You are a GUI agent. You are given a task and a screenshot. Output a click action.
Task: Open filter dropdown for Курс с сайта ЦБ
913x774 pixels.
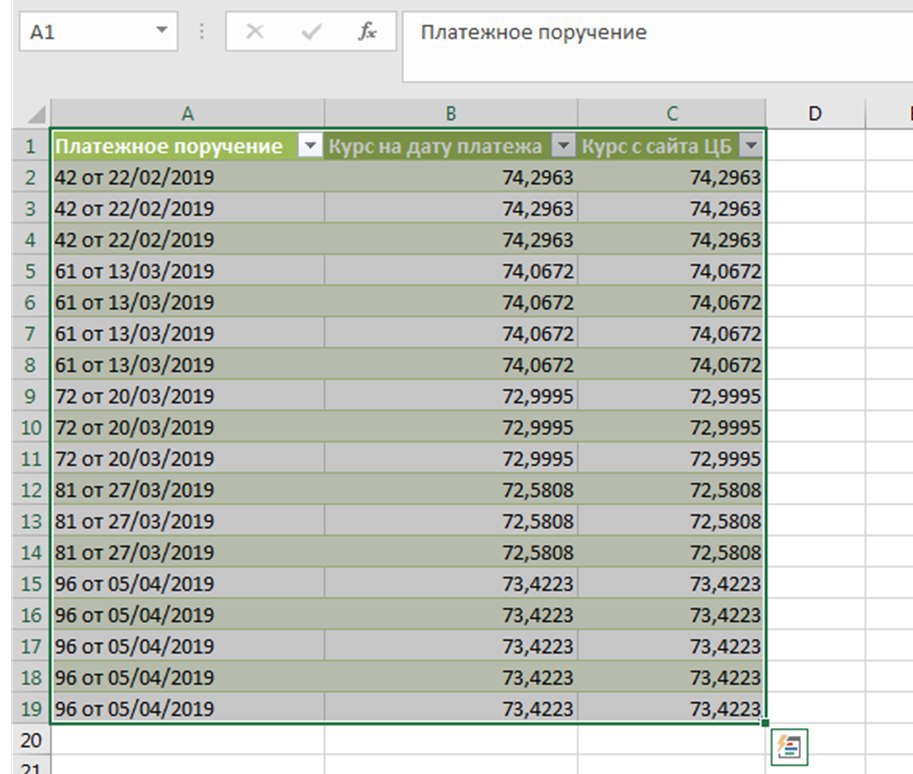751,145
